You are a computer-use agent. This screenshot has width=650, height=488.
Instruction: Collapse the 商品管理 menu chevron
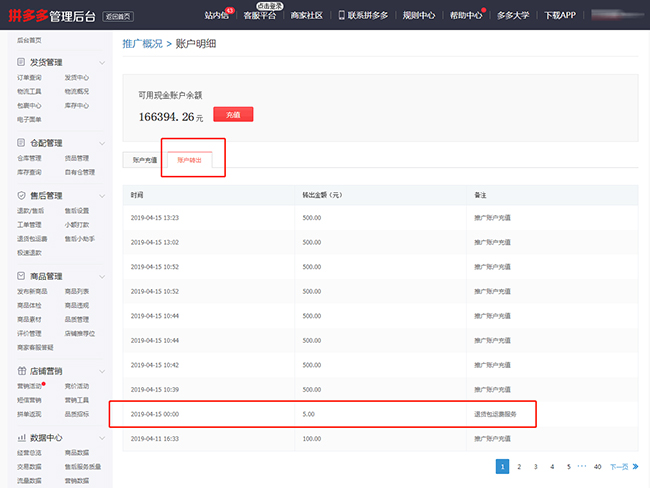coord(102,277)
